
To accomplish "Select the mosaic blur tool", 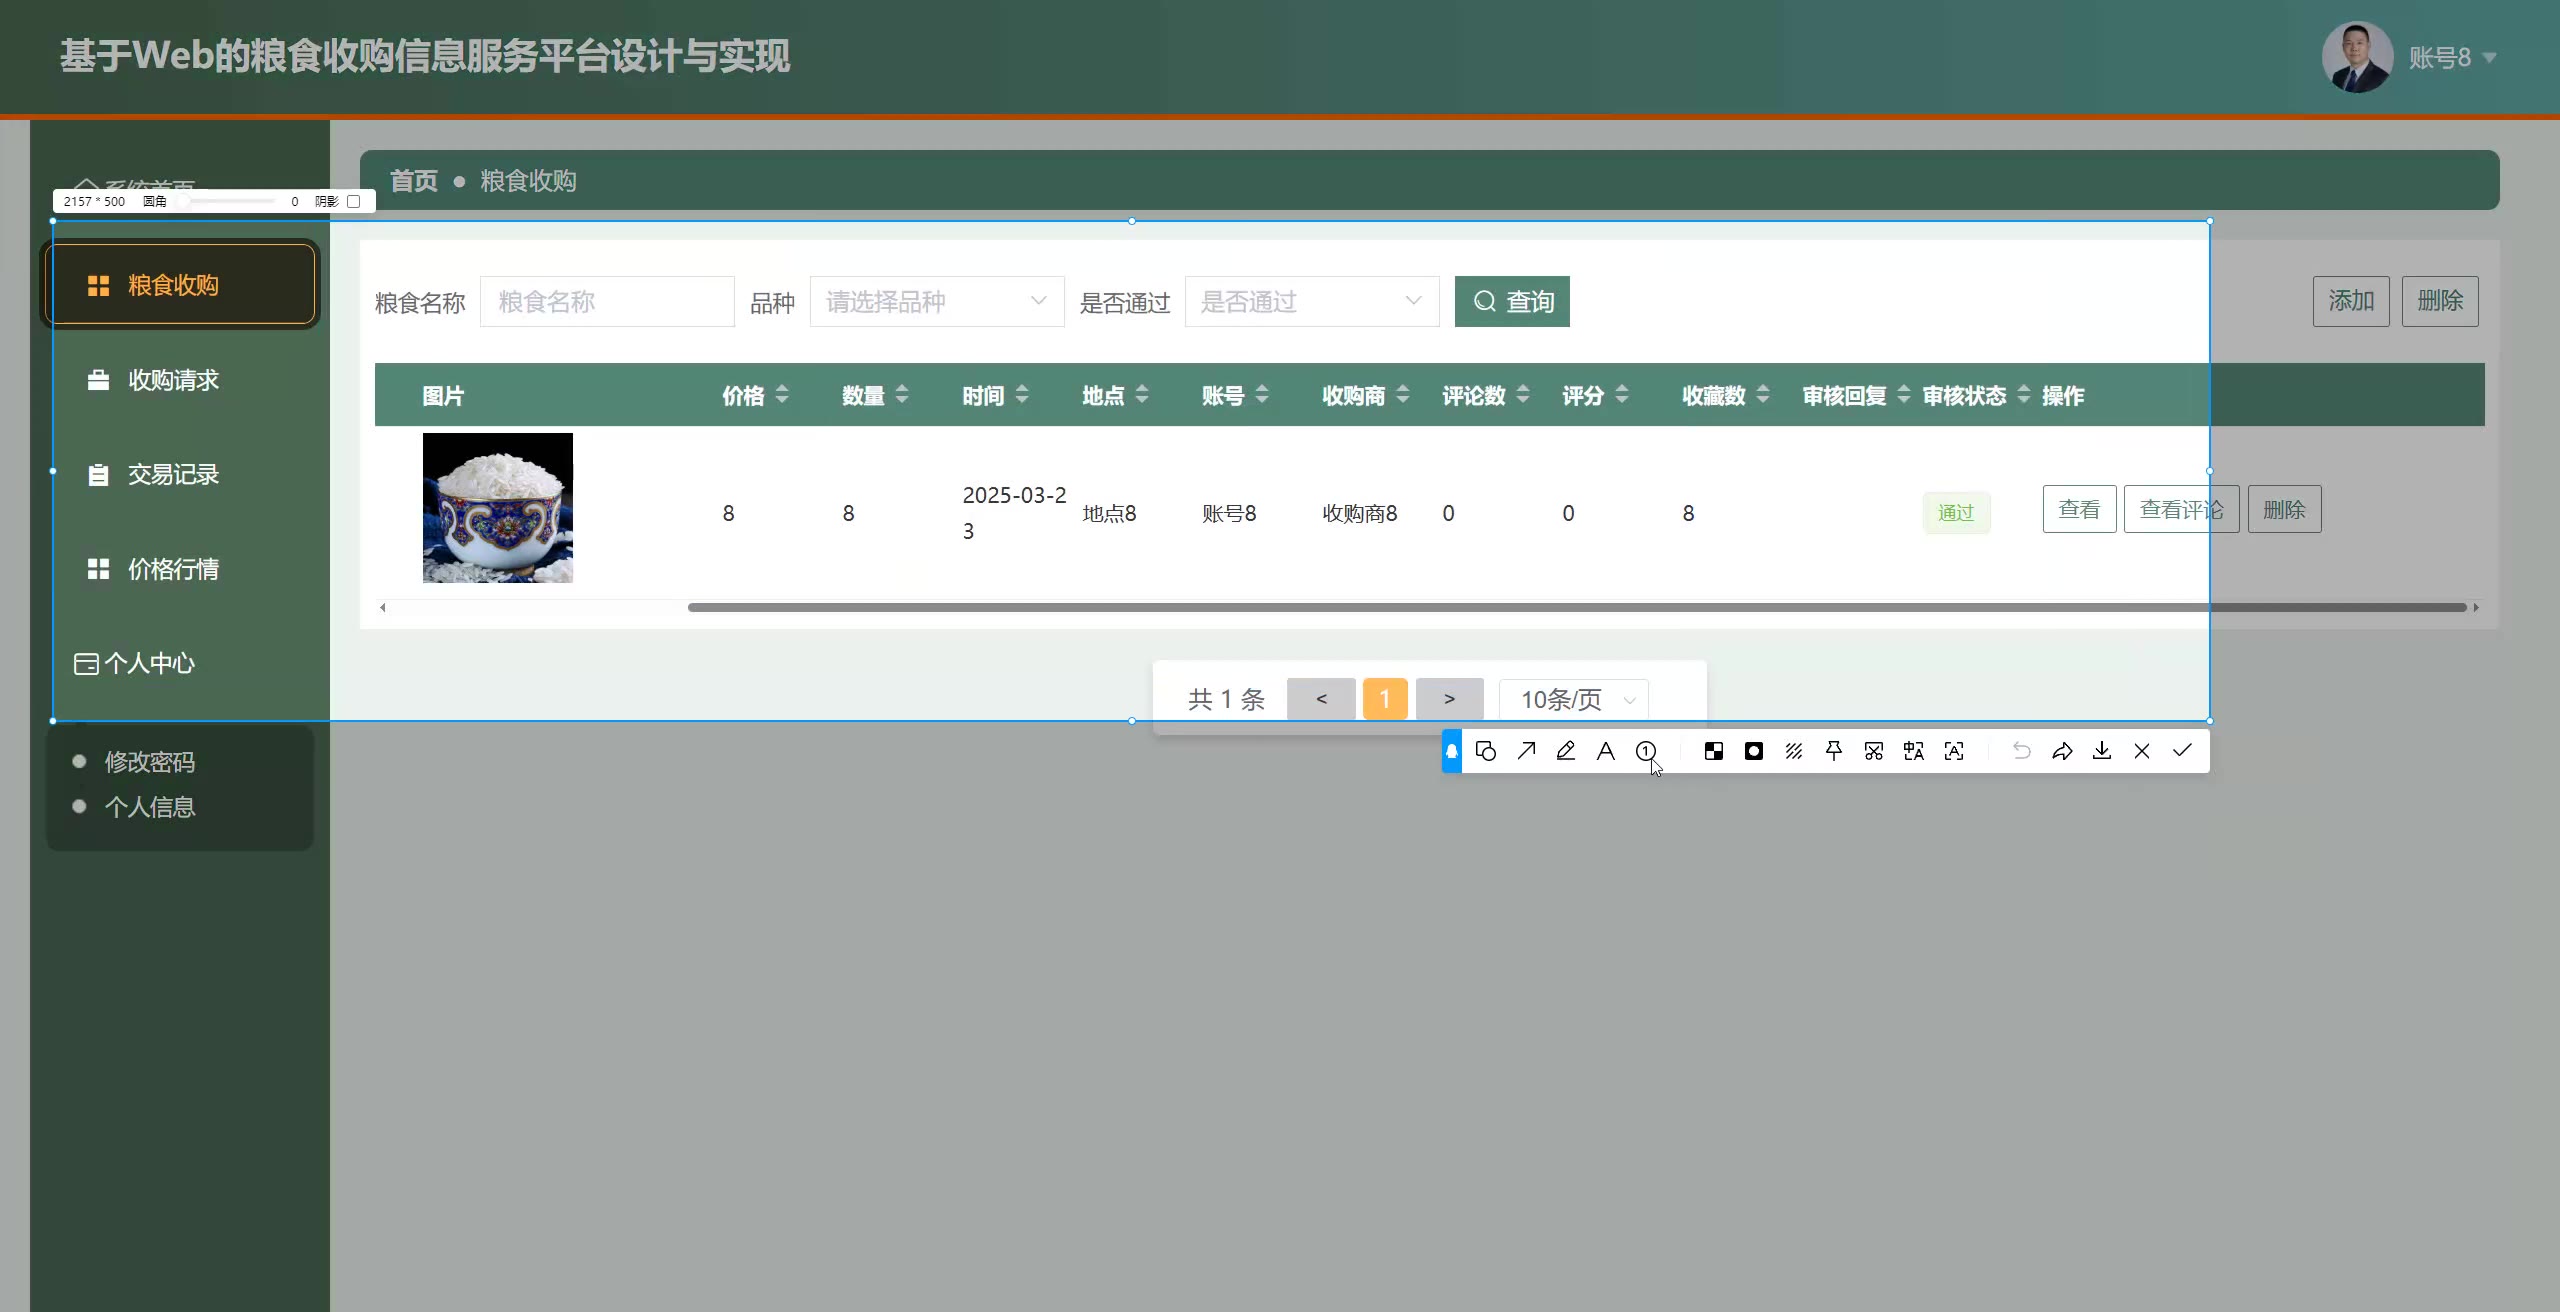I will point(1714,751).
